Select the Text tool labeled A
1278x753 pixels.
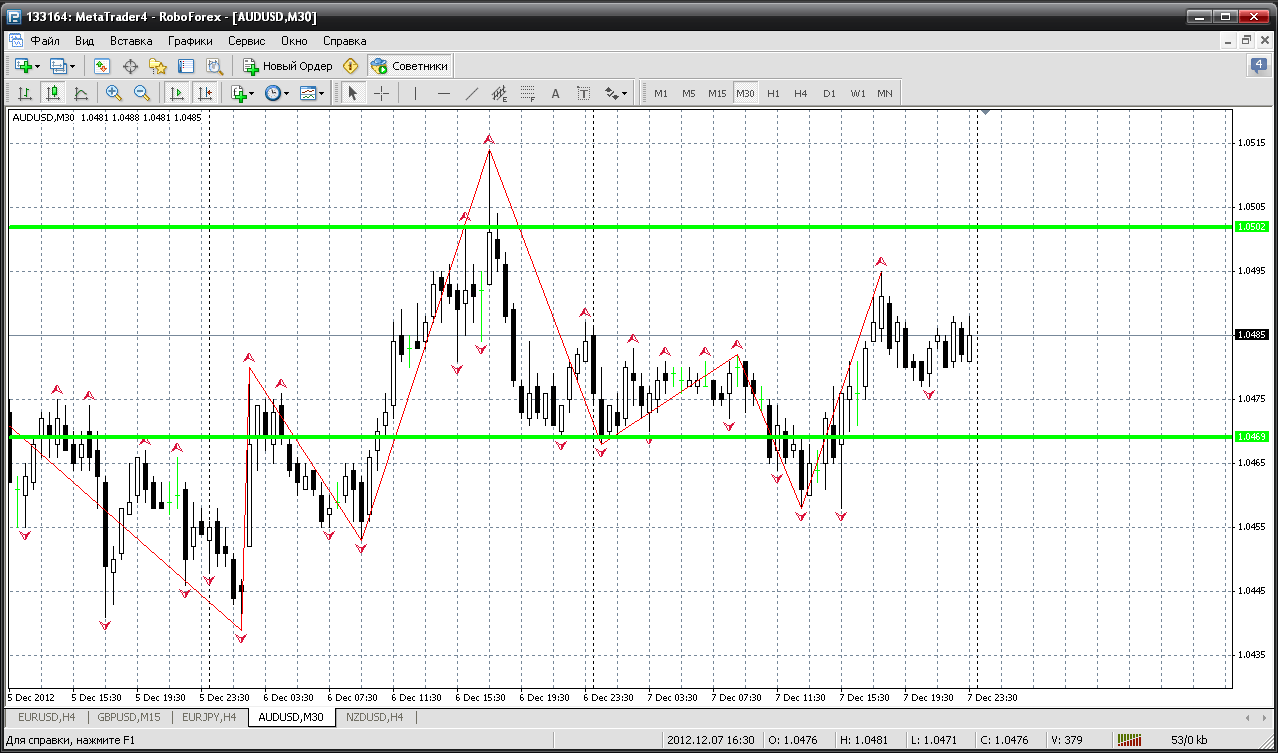pyautogui.click(x=556, y=93)
